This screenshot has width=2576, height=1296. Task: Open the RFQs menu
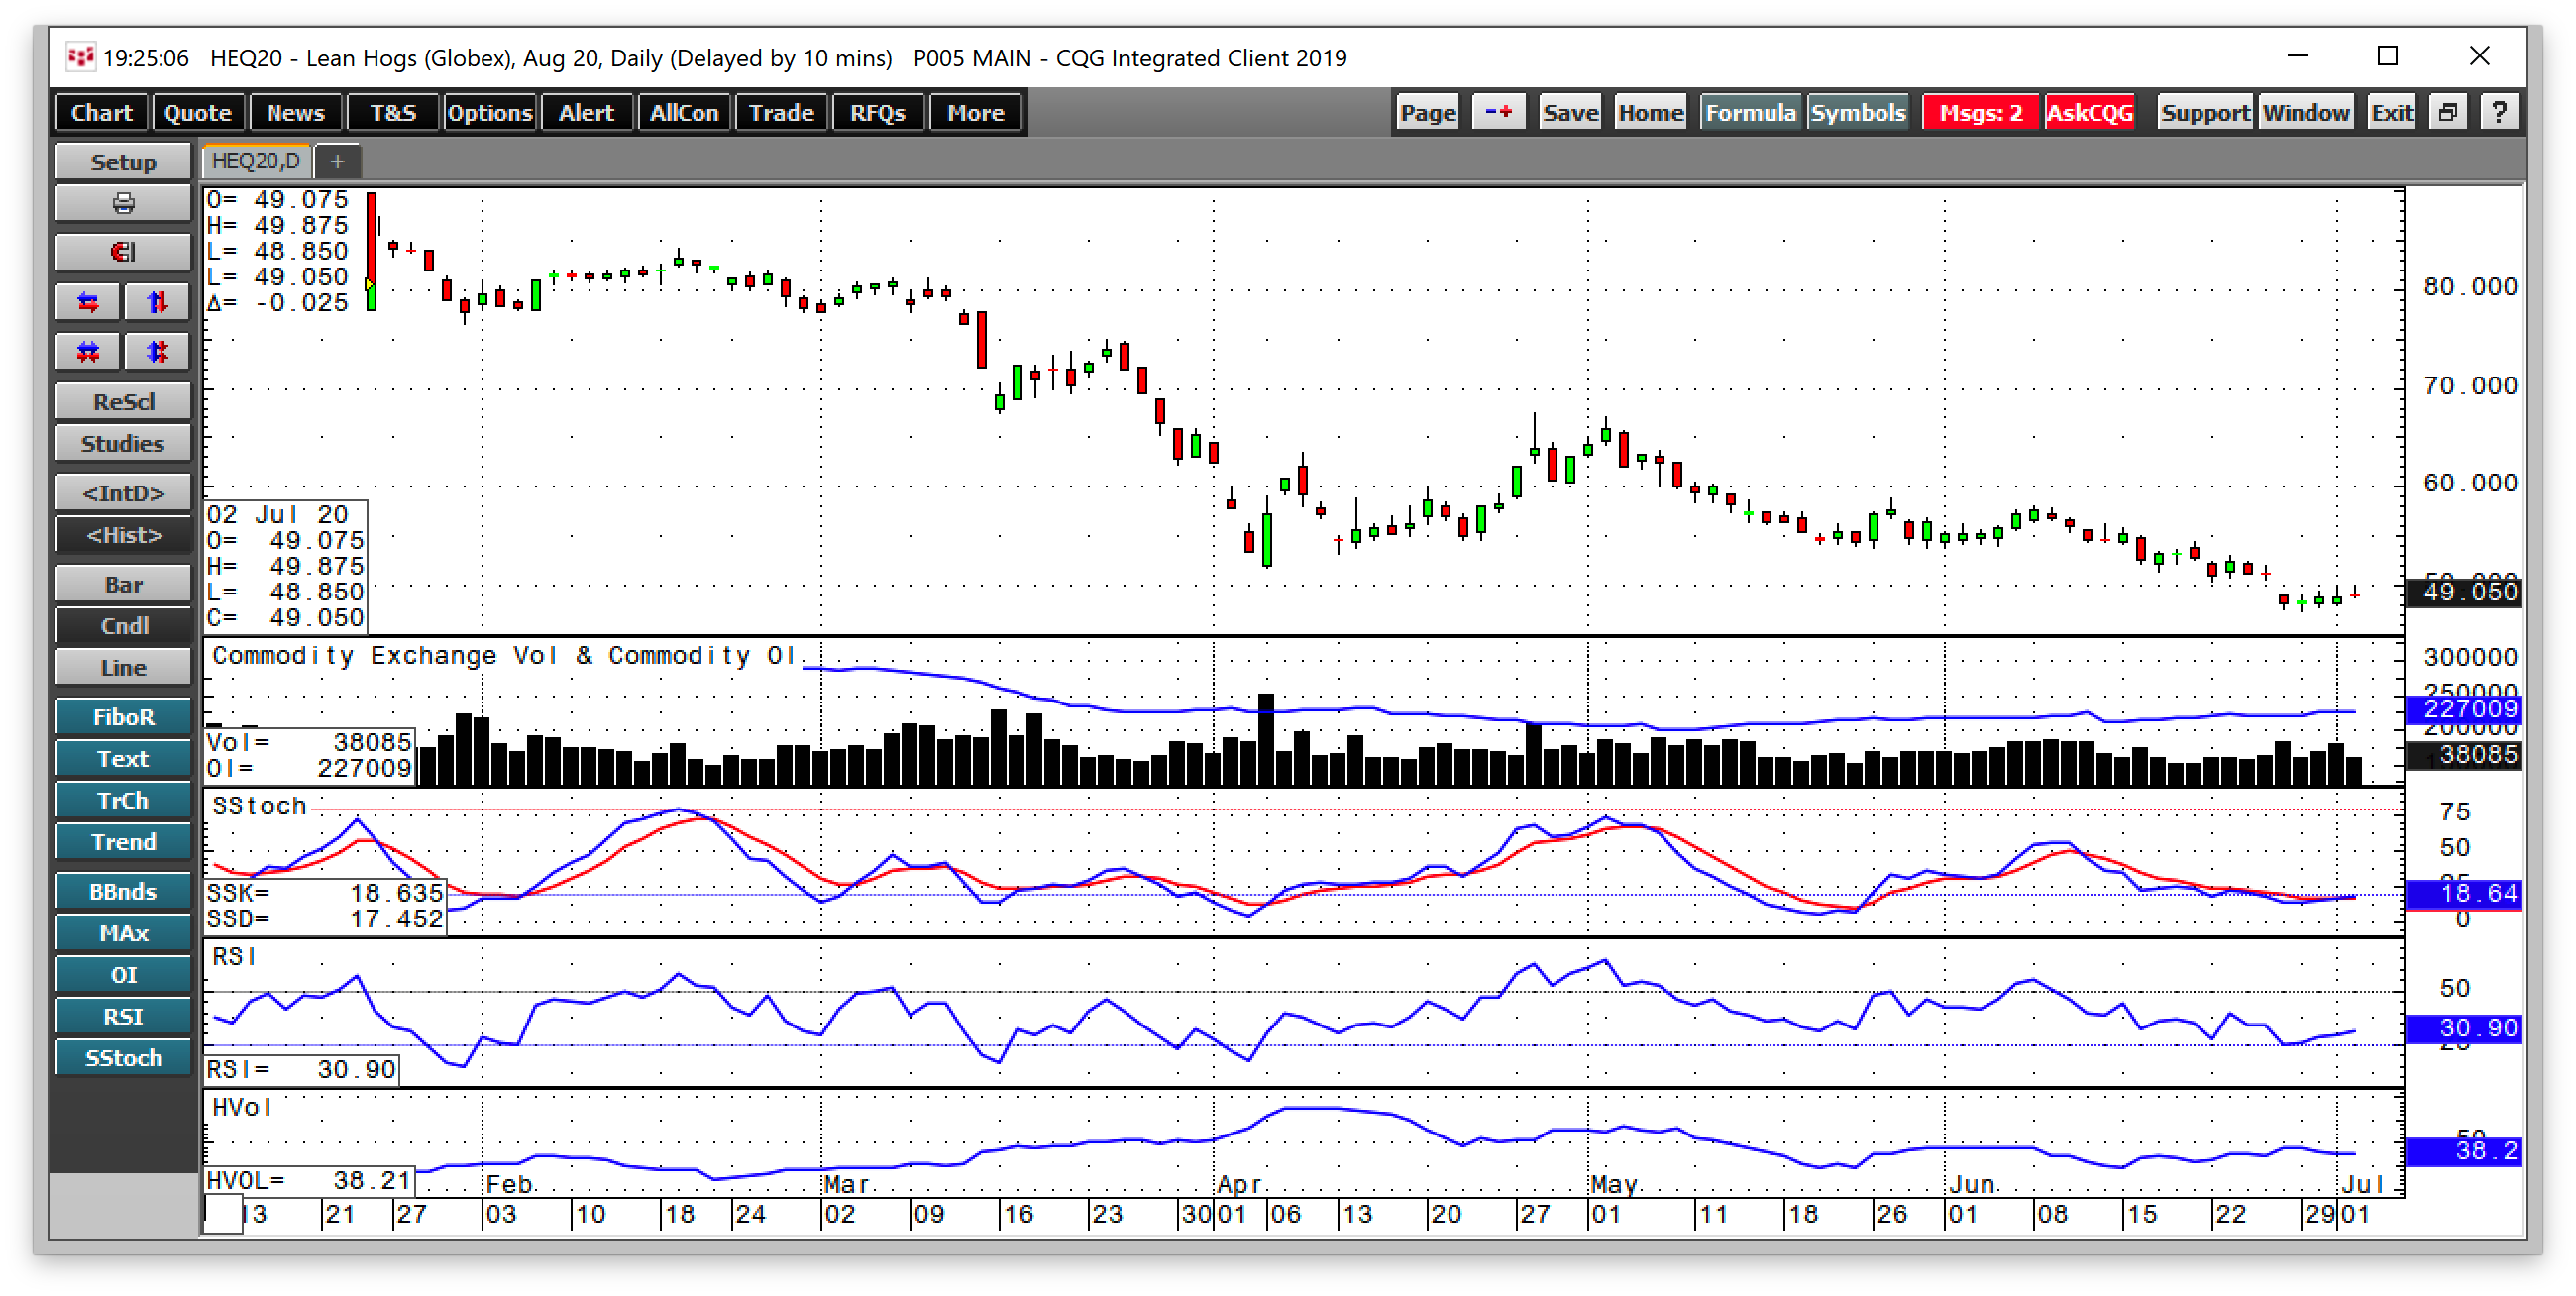877,112
